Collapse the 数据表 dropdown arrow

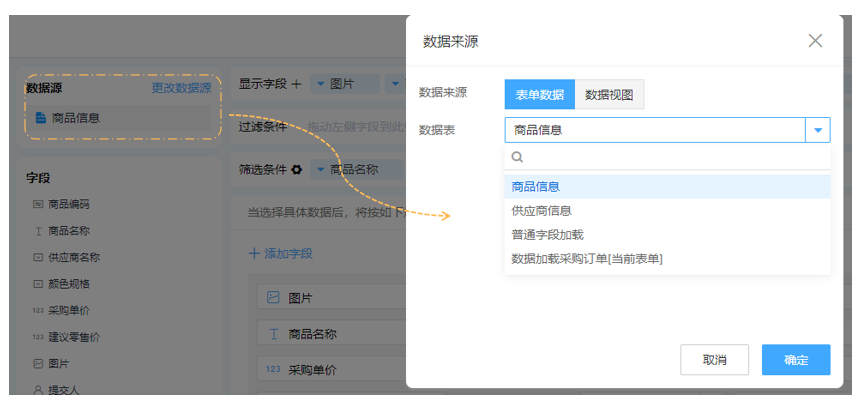click(818, 130)
